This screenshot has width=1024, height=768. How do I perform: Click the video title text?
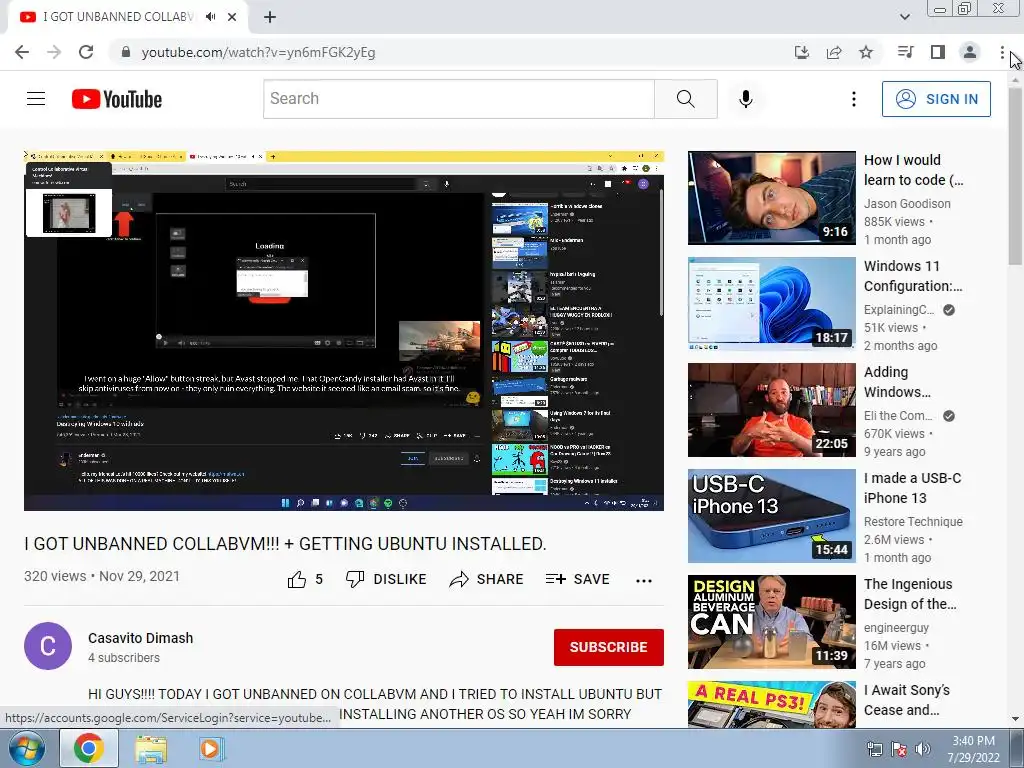(285, 543)
